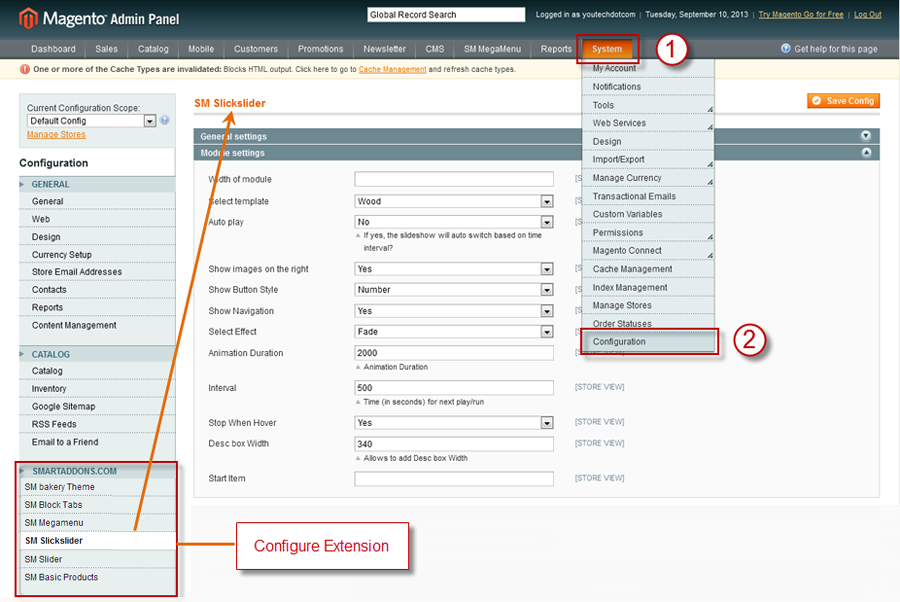Open the SM MegaMenu menu
900x602 pixels.
tap(492, 49)
